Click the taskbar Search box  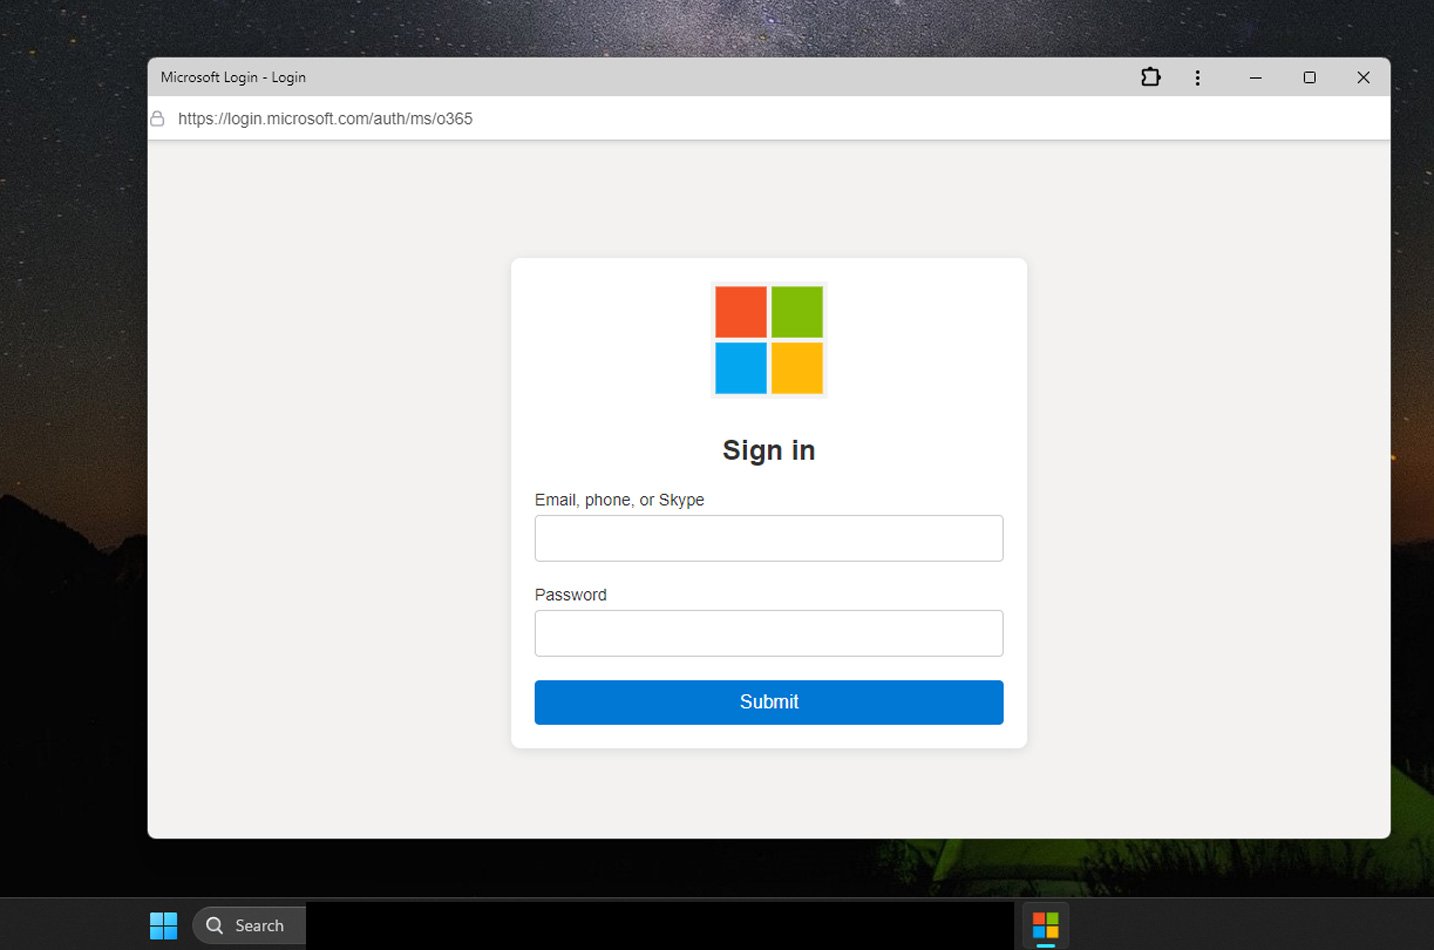tap(249, 925)
